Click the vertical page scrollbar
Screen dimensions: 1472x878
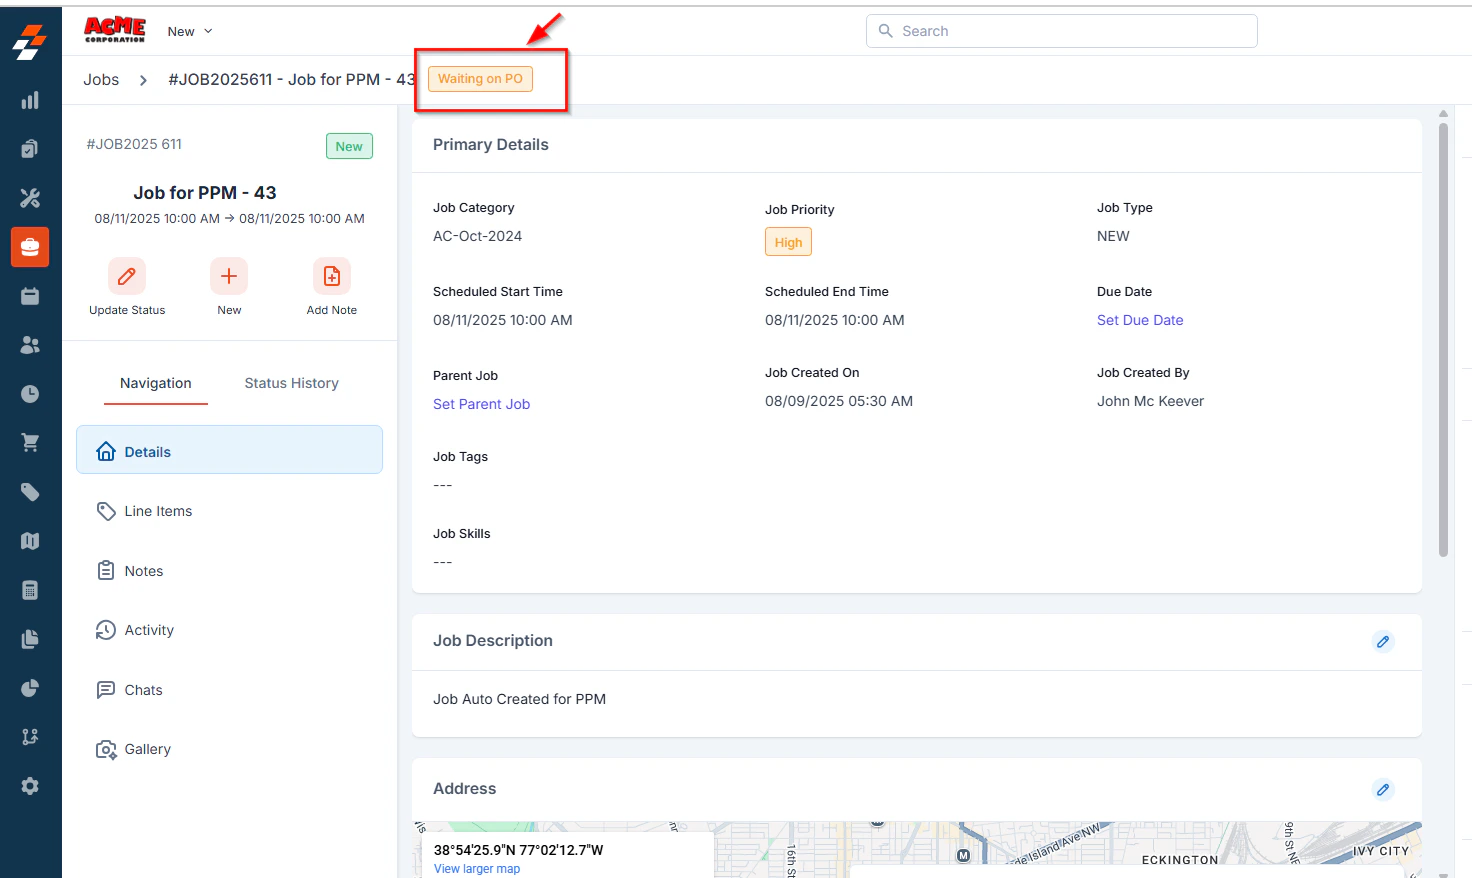(1443, 340)
